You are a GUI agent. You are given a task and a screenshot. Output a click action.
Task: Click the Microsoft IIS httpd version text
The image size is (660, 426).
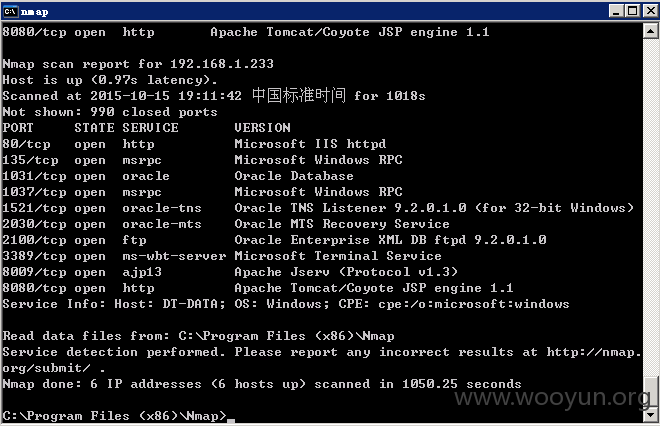click(x=310, y=144)
